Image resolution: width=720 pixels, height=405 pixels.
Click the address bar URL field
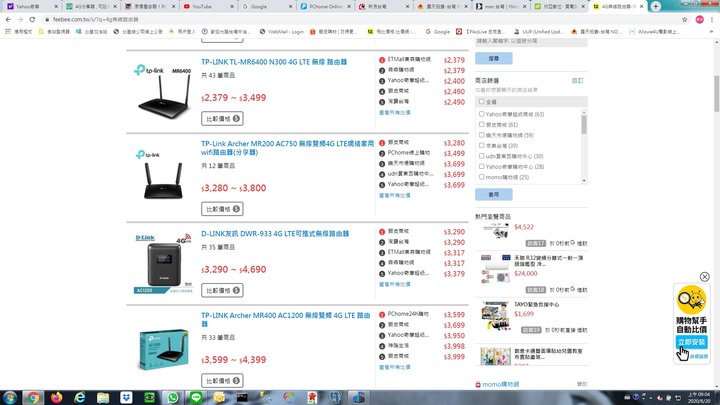tap(363, 19)
